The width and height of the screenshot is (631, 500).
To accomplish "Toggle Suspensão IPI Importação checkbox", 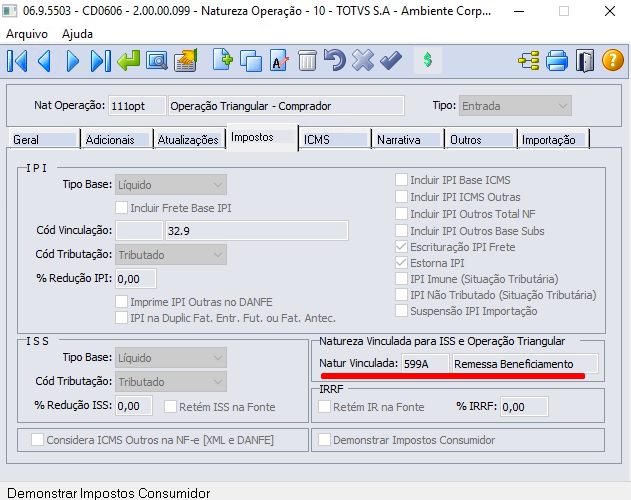I will click(401, 311).
